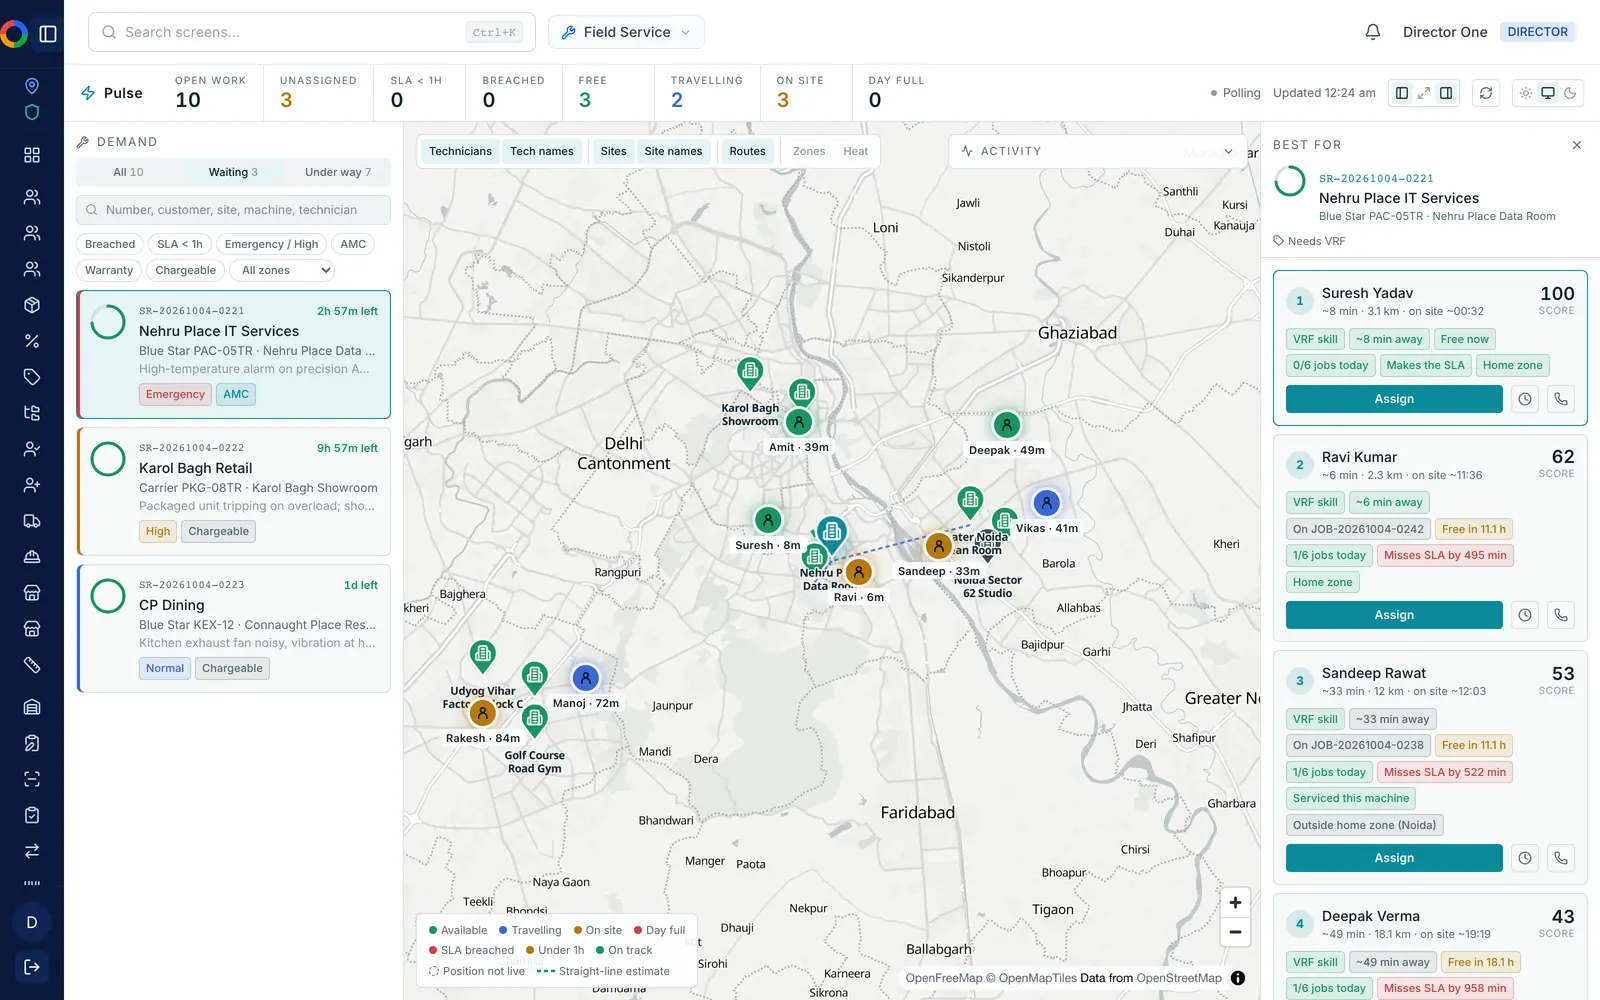
Task: Open map attribution info icon
Action: click(x=1238, y=978)
